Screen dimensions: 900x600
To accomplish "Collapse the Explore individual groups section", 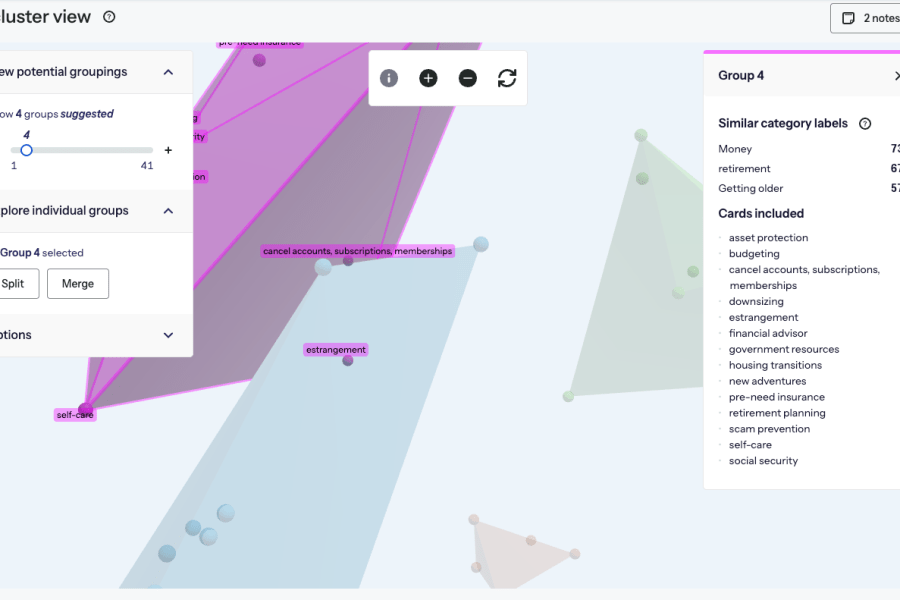I will (168, 210).
